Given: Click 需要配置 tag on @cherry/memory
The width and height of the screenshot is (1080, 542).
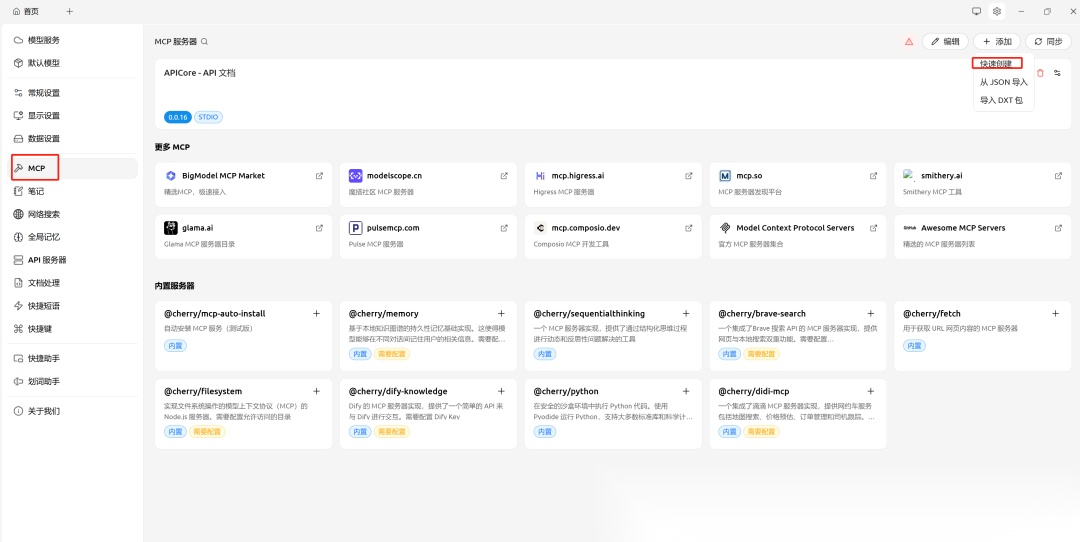Looking at the screenshot, I should (391, 354).
